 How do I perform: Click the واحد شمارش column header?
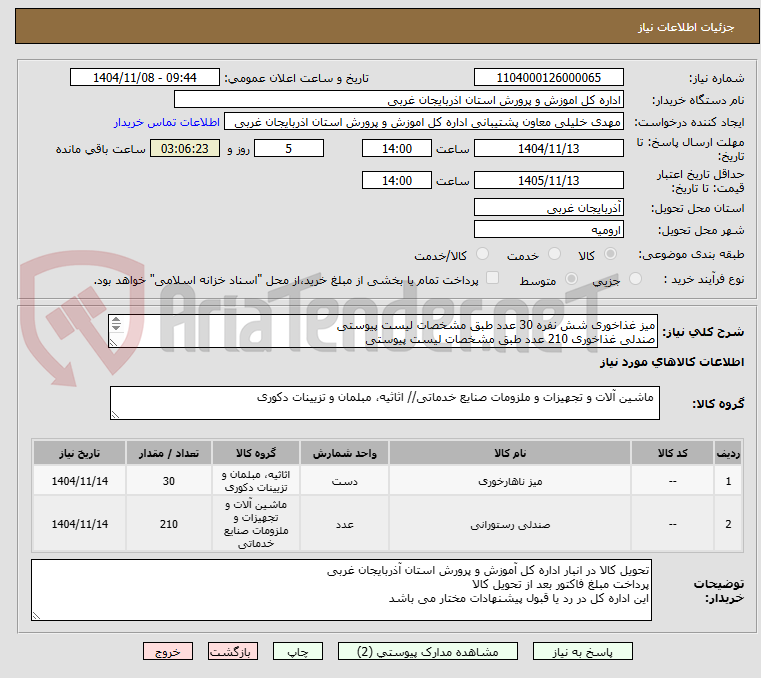[344, 453]
